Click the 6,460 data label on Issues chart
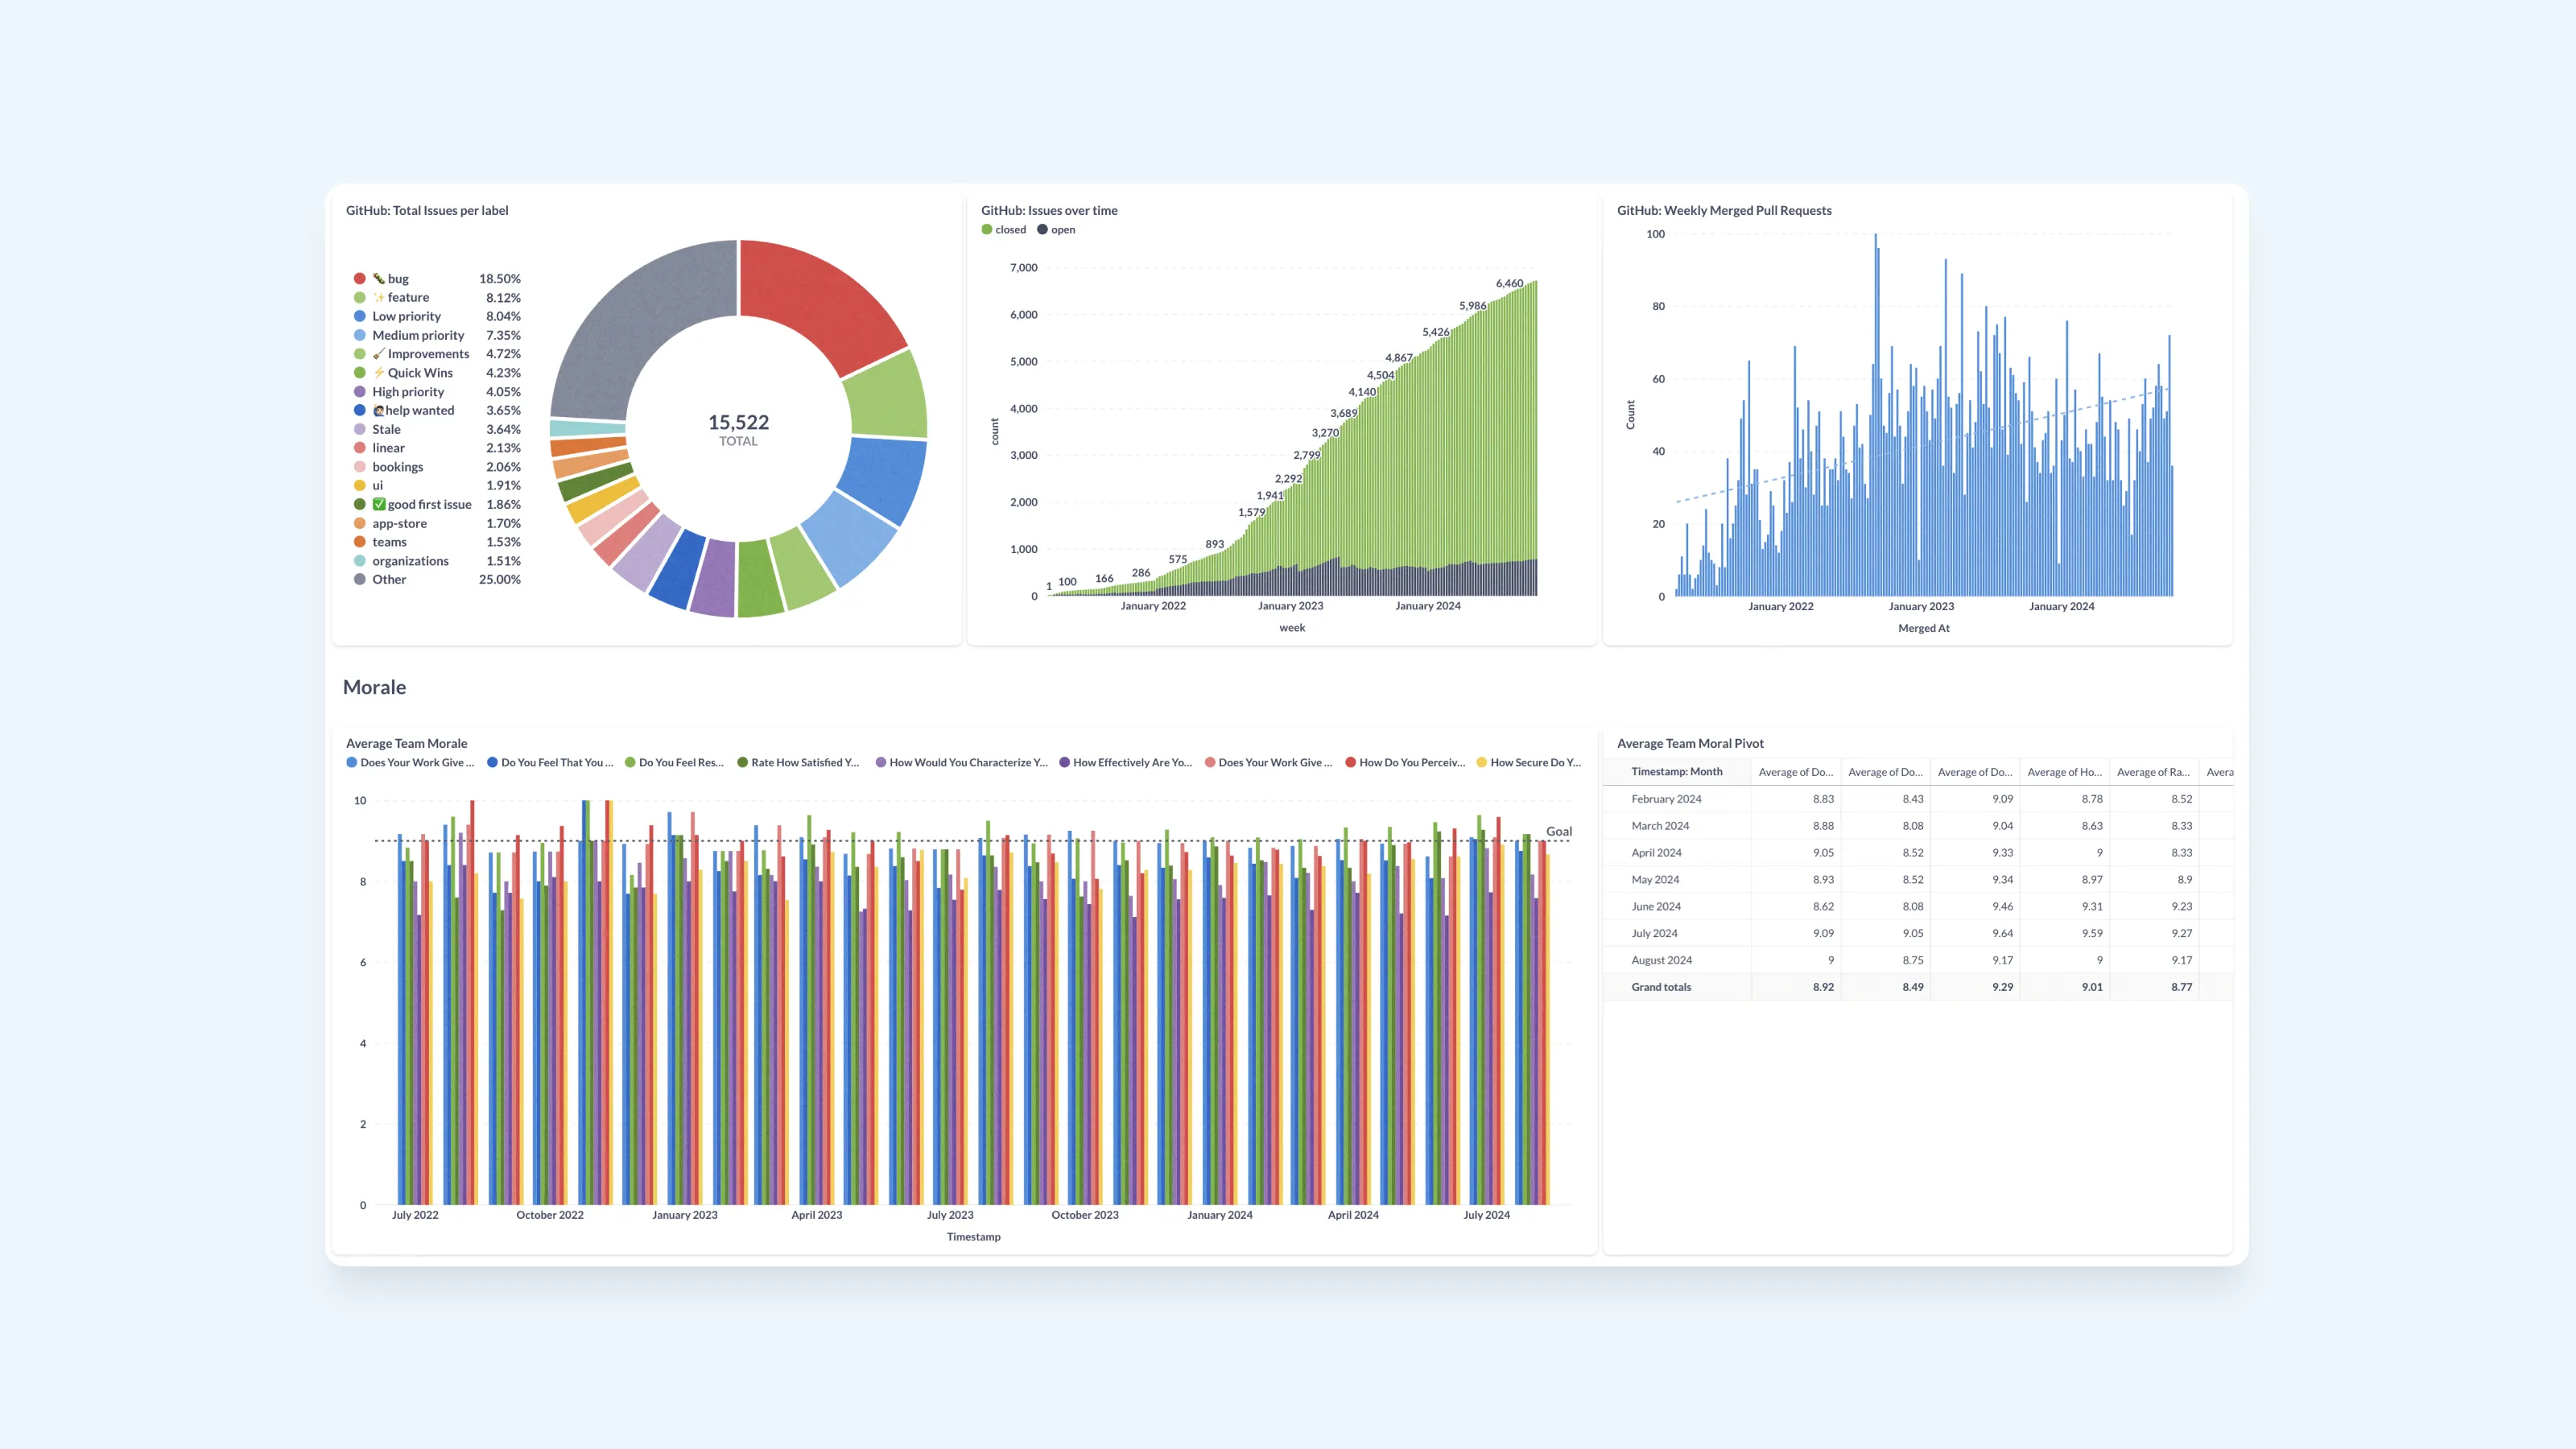The height and width of the screenshot is (1449, 2576). tap(1509, 283)
